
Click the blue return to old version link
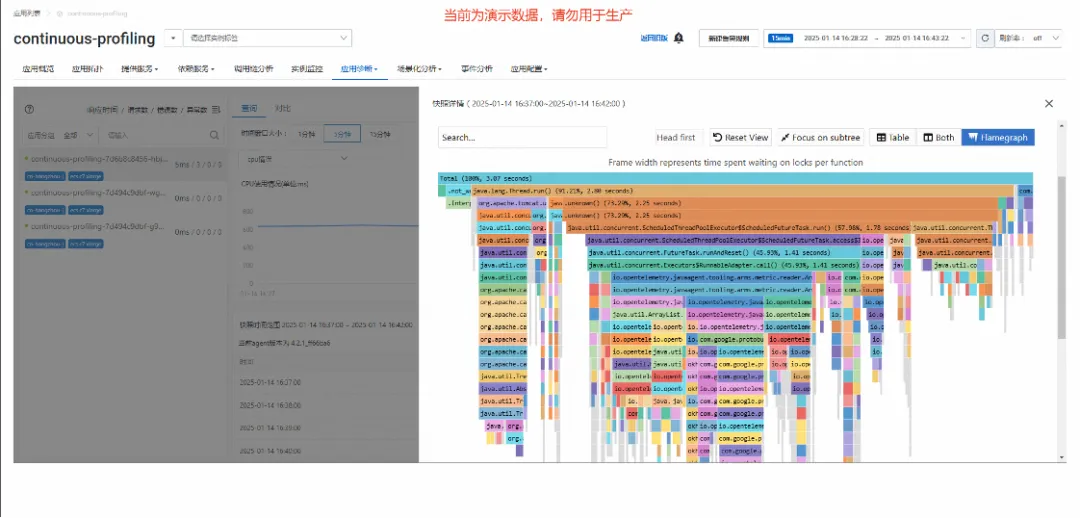tap(654, 39)
